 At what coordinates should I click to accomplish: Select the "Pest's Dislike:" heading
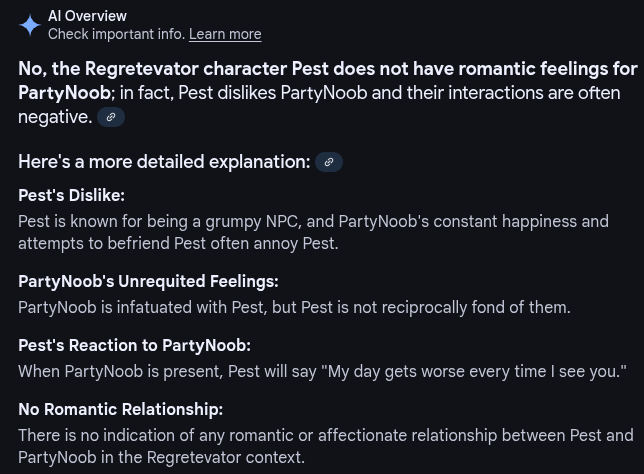click(71, 195)
